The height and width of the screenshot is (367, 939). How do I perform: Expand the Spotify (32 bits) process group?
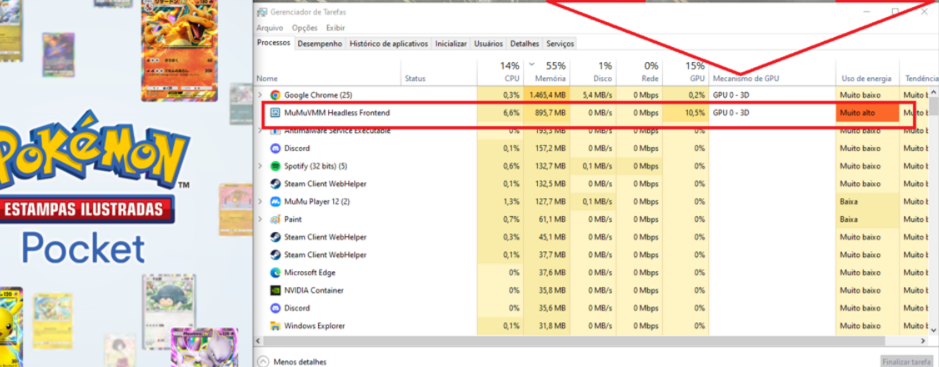click(x=260, y=166)
